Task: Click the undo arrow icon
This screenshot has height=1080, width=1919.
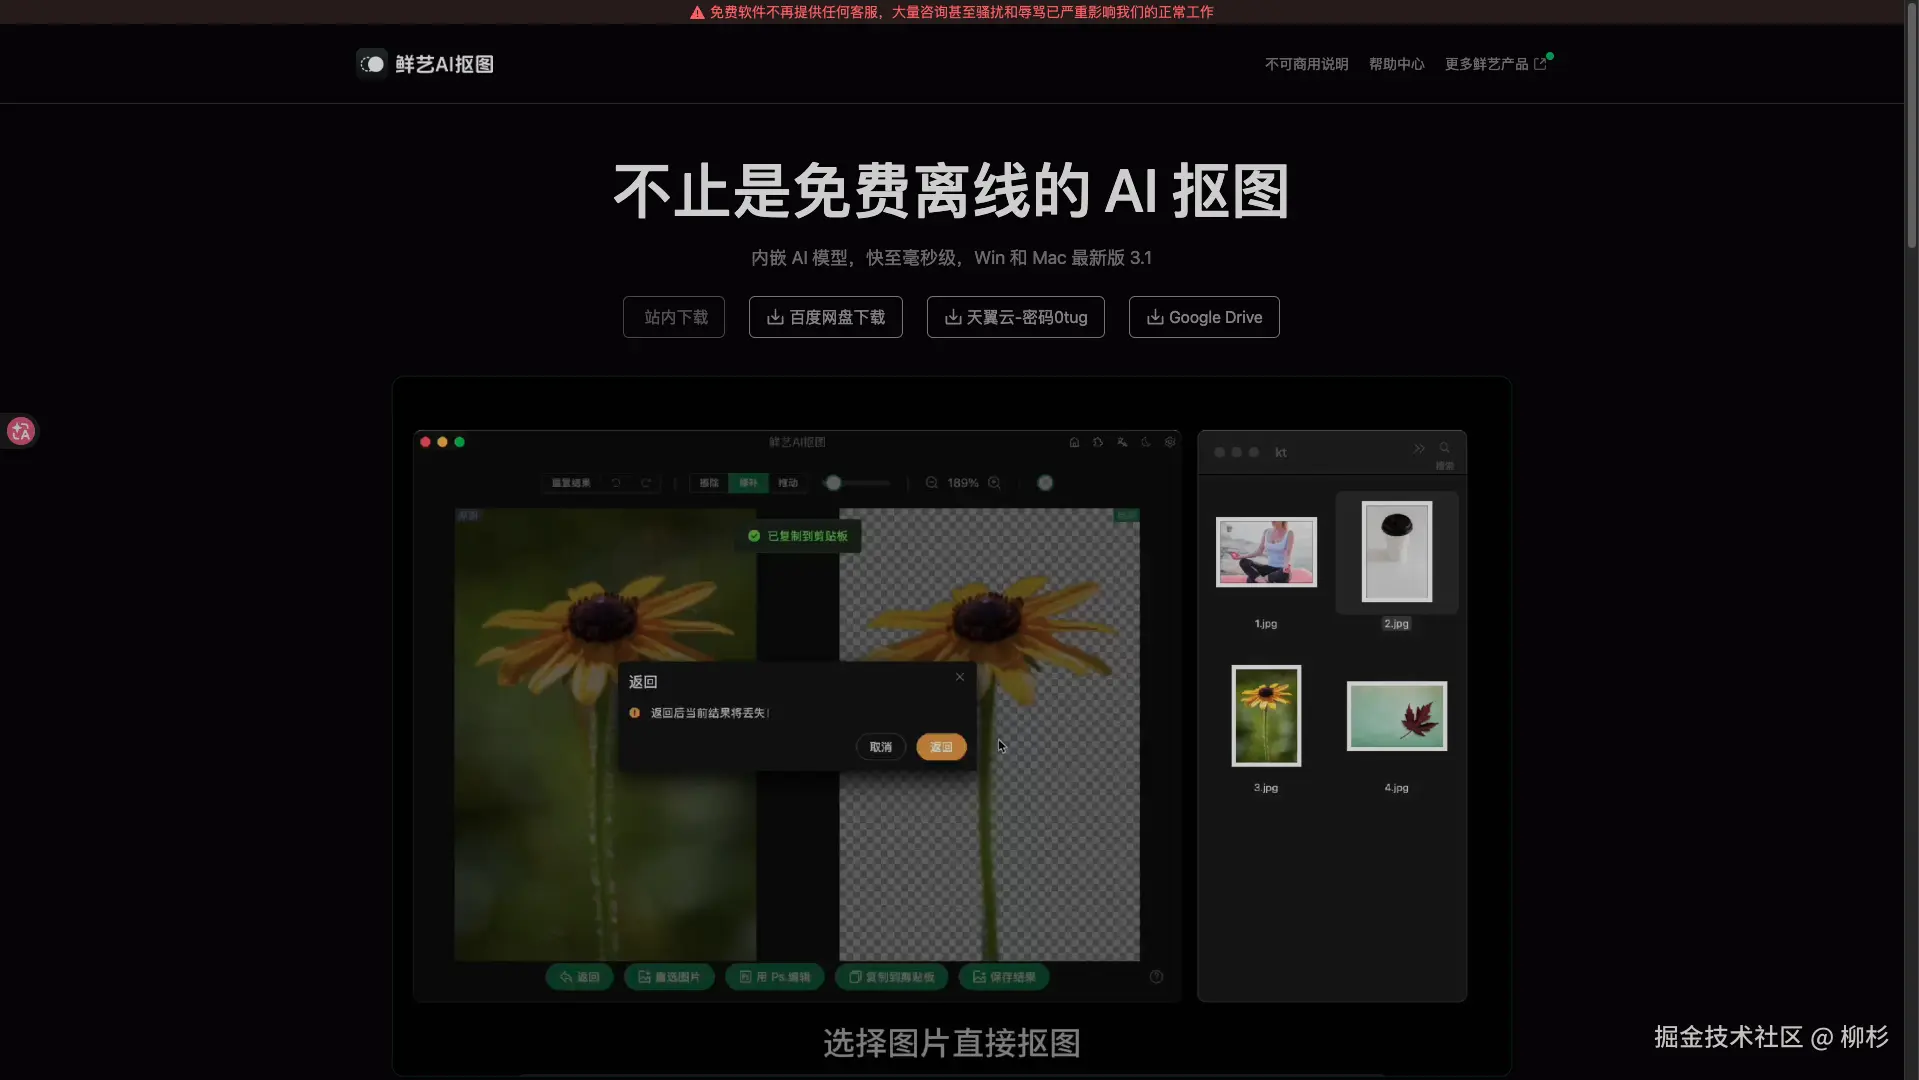Action: coord(616,483)
